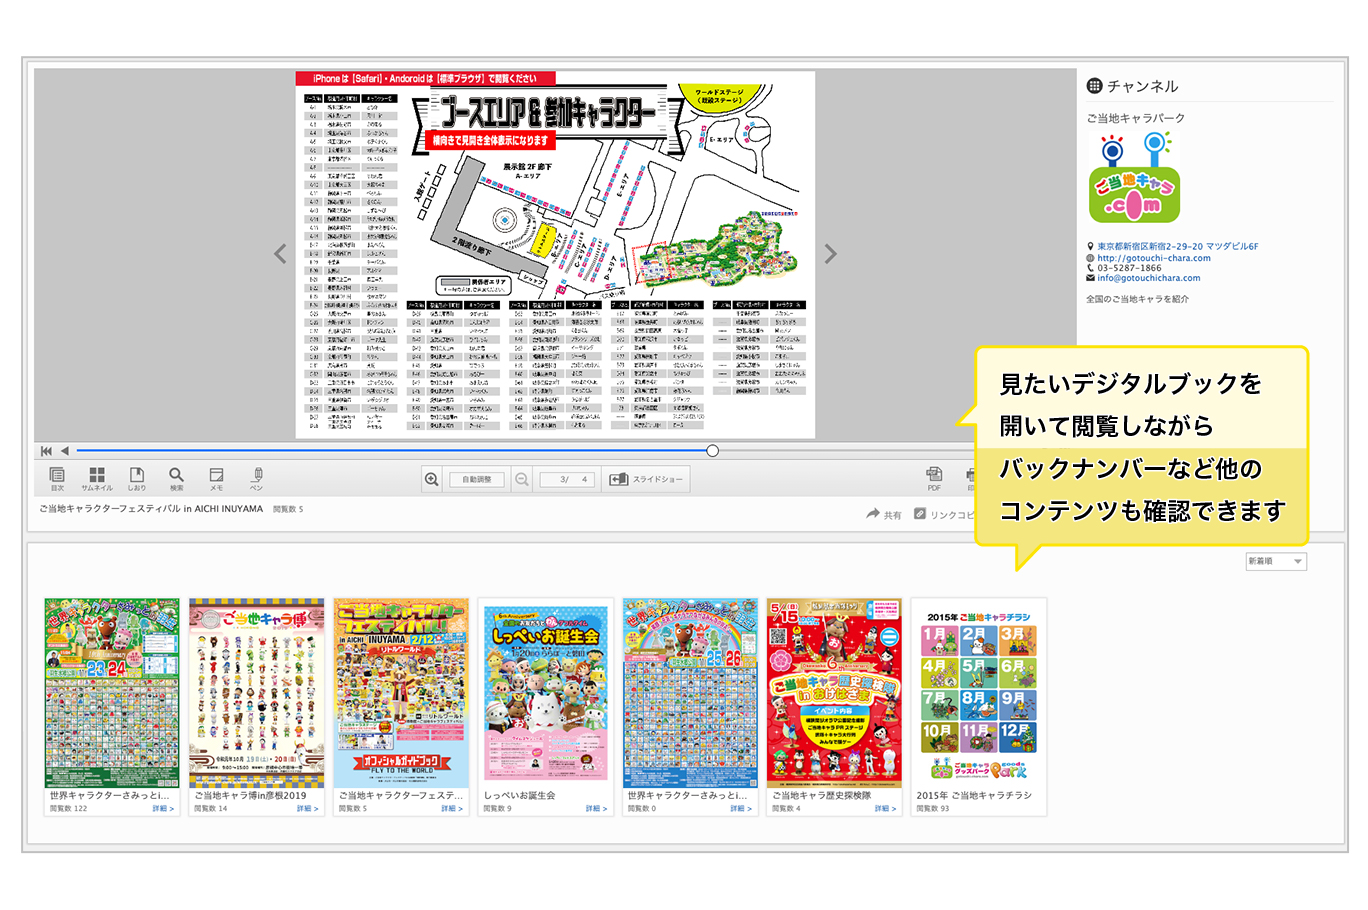Show the thumbnail (サムネイル) grid view
Viewport: 1368px width, 910px height.
click(97, 476)
